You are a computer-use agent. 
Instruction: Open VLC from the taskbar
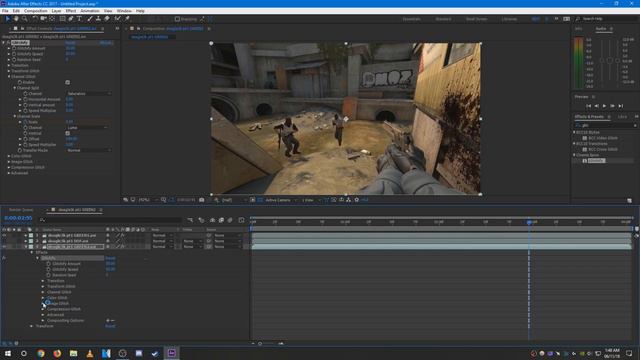(90, 353)
